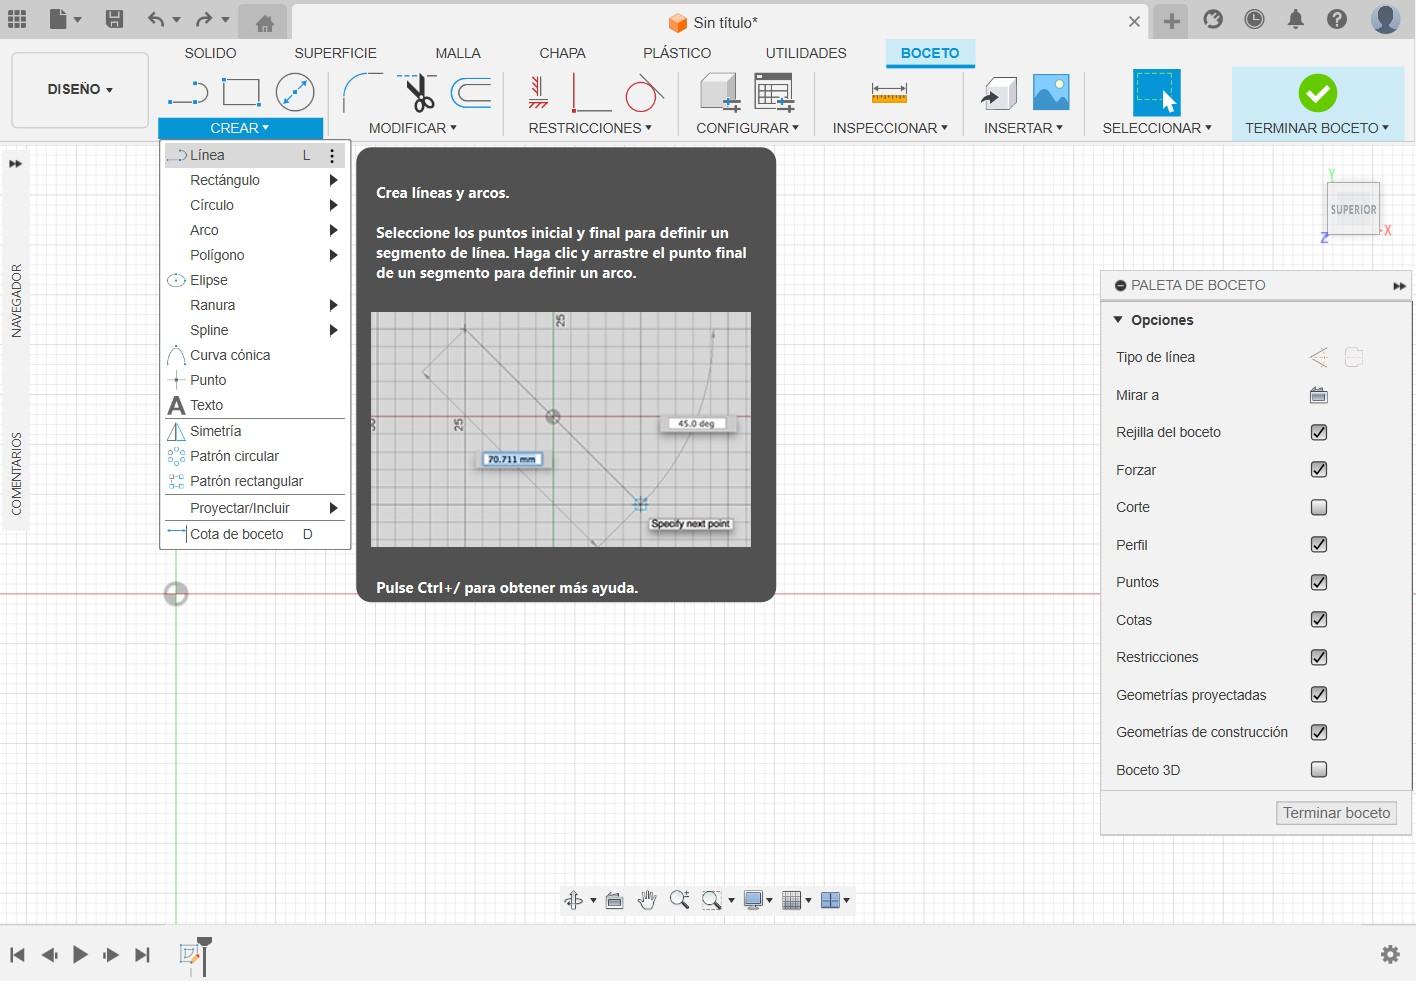1416x981 pixels.
Task: Enable the Corte checkbox
Action: 1318,507
